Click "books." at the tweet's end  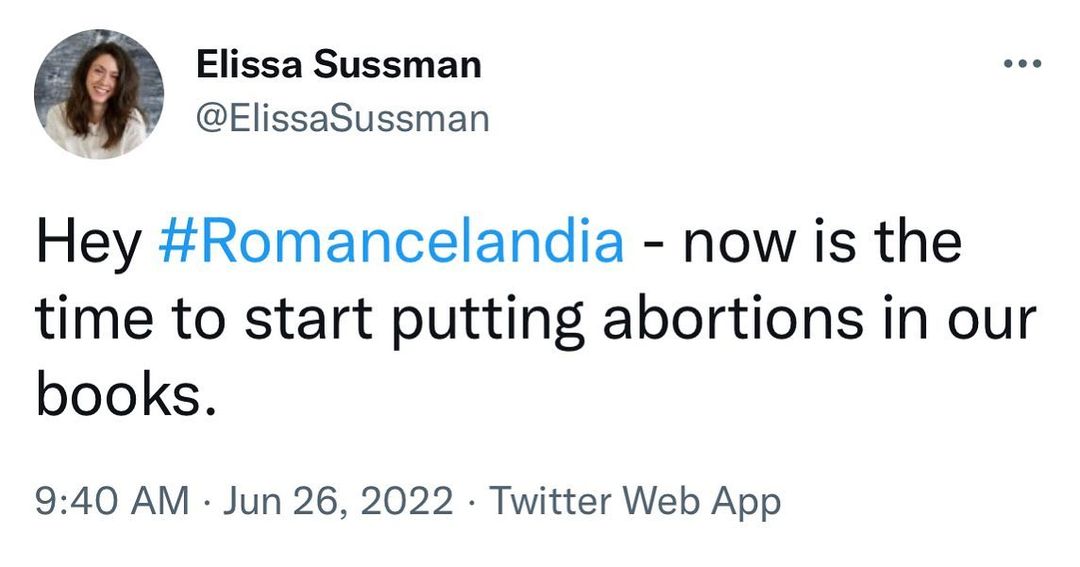[125, 394]
